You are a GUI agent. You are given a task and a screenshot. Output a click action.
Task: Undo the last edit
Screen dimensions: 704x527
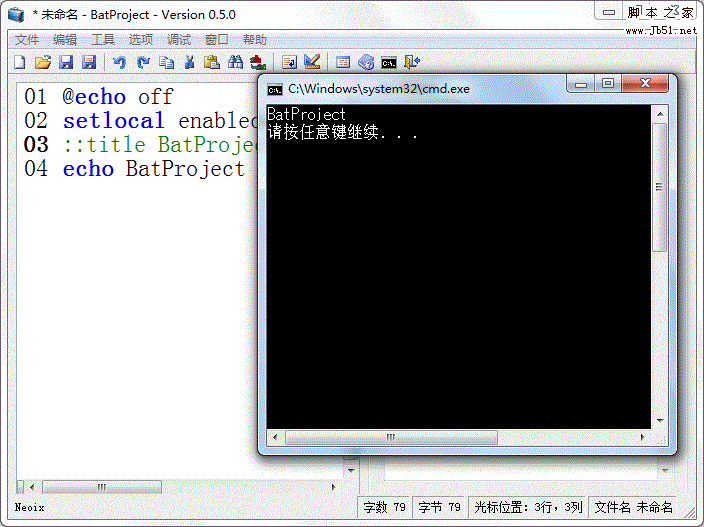point(119,62)
